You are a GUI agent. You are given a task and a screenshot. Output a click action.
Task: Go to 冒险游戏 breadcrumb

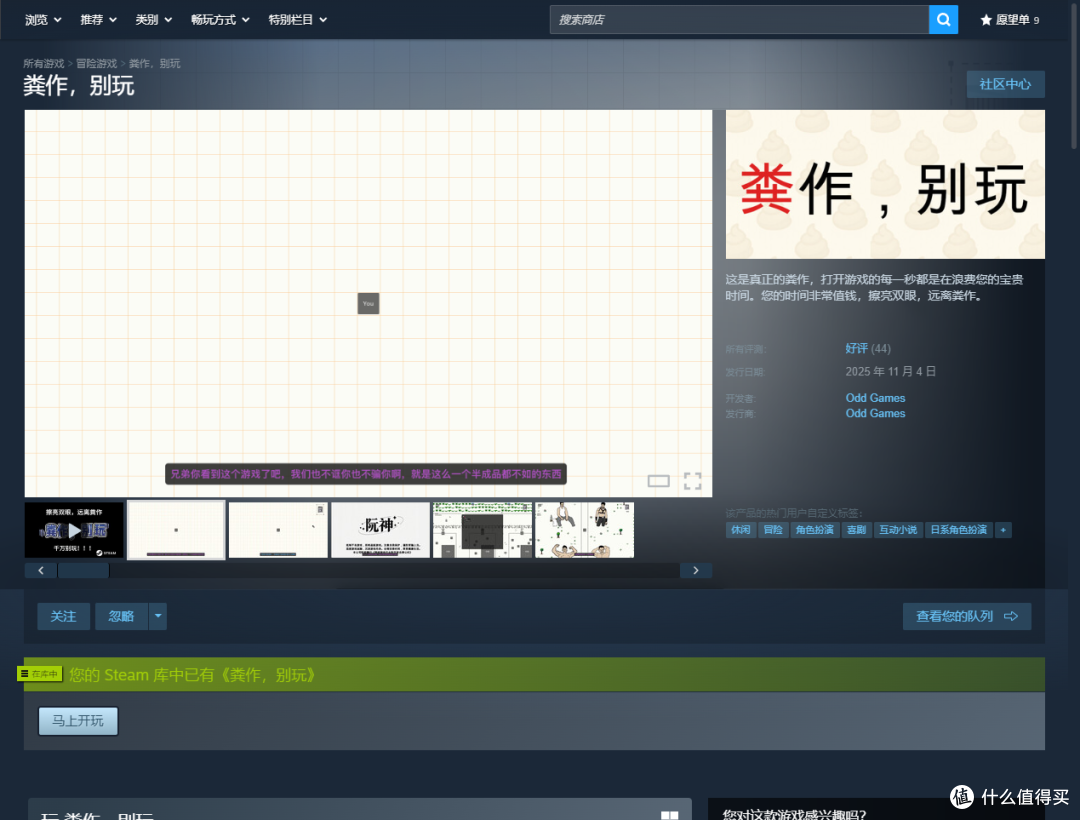tap(96, 63)
